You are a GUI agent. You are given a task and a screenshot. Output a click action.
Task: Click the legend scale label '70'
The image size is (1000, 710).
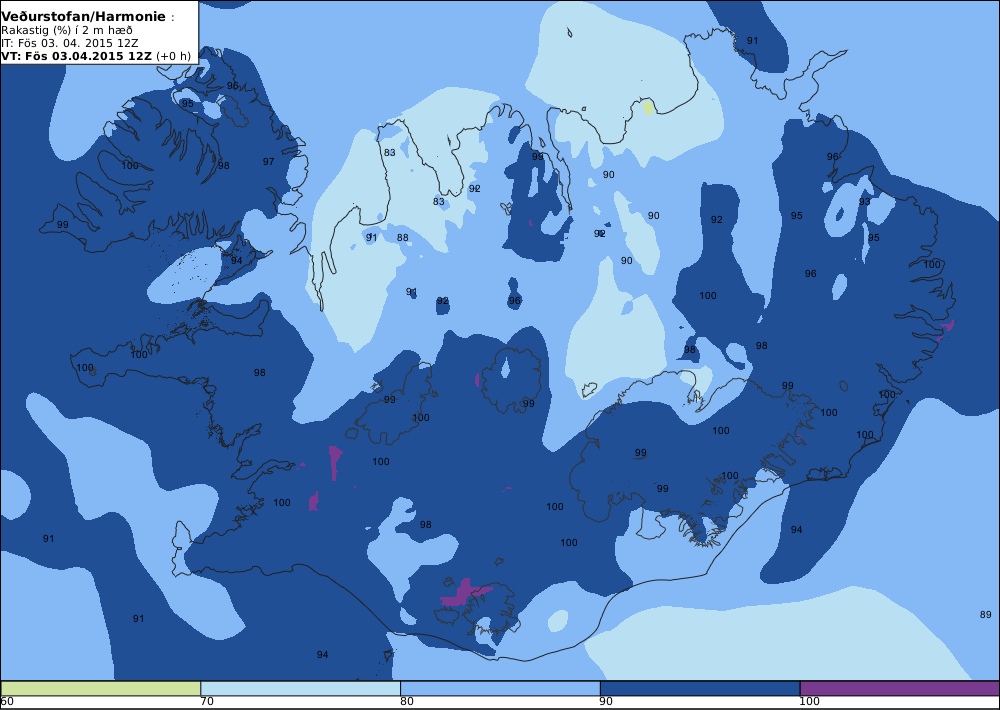(207, 702)
